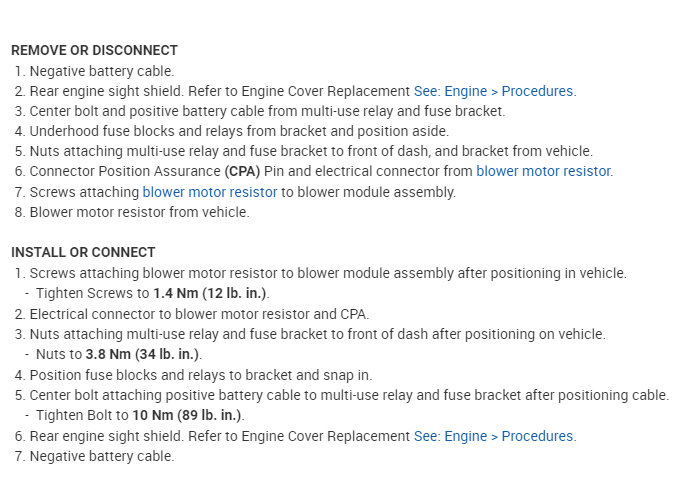
Task: Click the Nuts attaching bracket to front of dash removal step
Action: click(x=311, y=151)
